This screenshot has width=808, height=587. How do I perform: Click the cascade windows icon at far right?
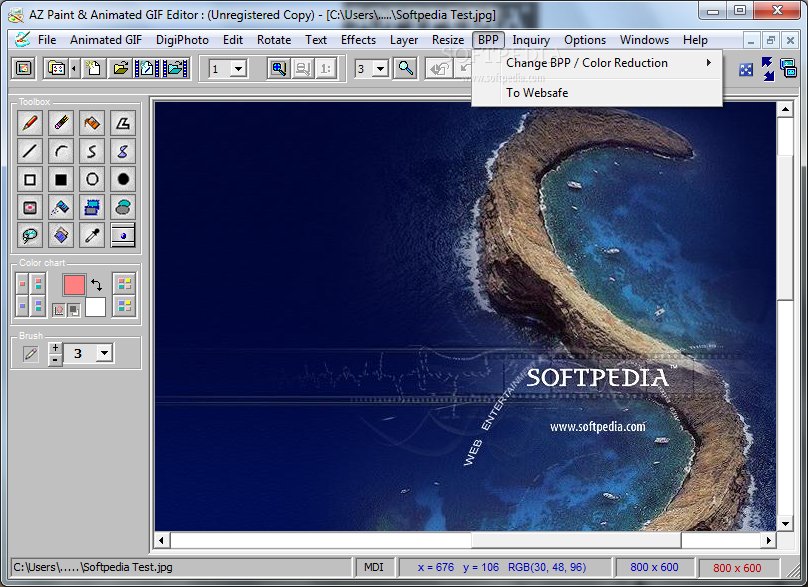click(788, 68)
